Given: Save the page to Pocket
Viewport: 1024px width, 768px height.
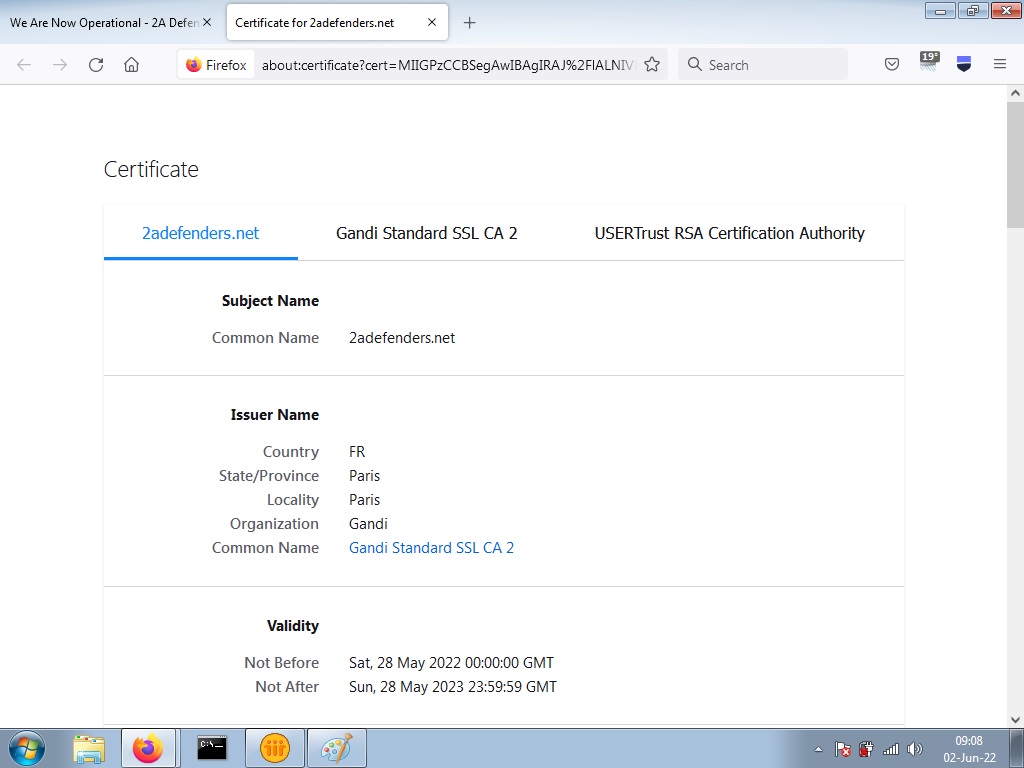Looking at the screenshot, I should click(x=891, y=63).
